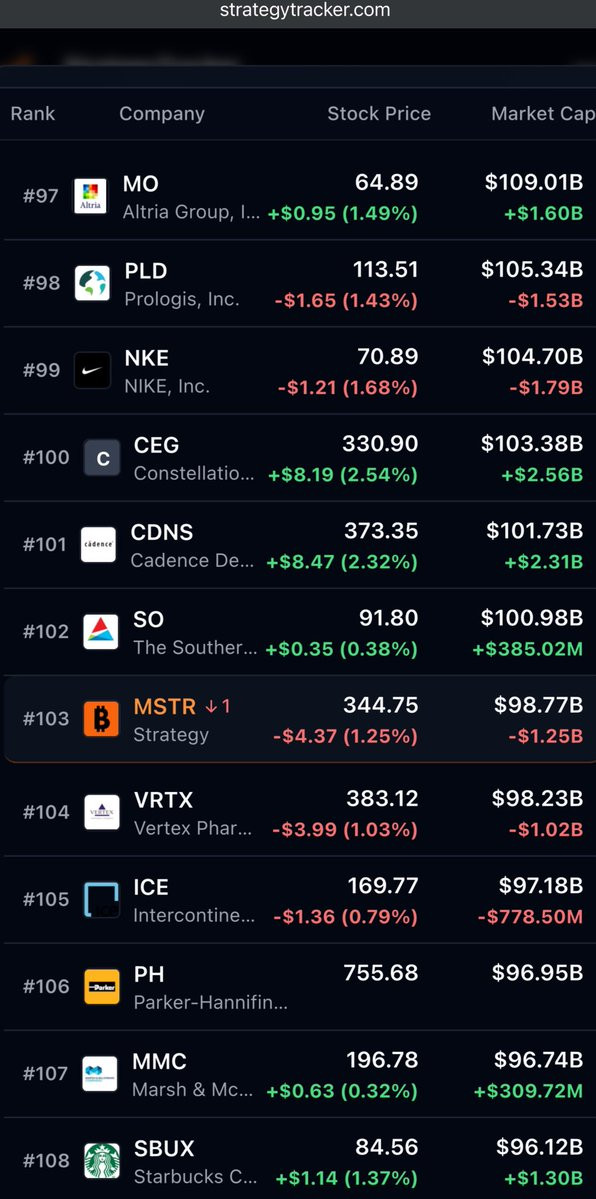Sort by the Stock Price column header
The image size is (596, 1199).
pos(379,114)
